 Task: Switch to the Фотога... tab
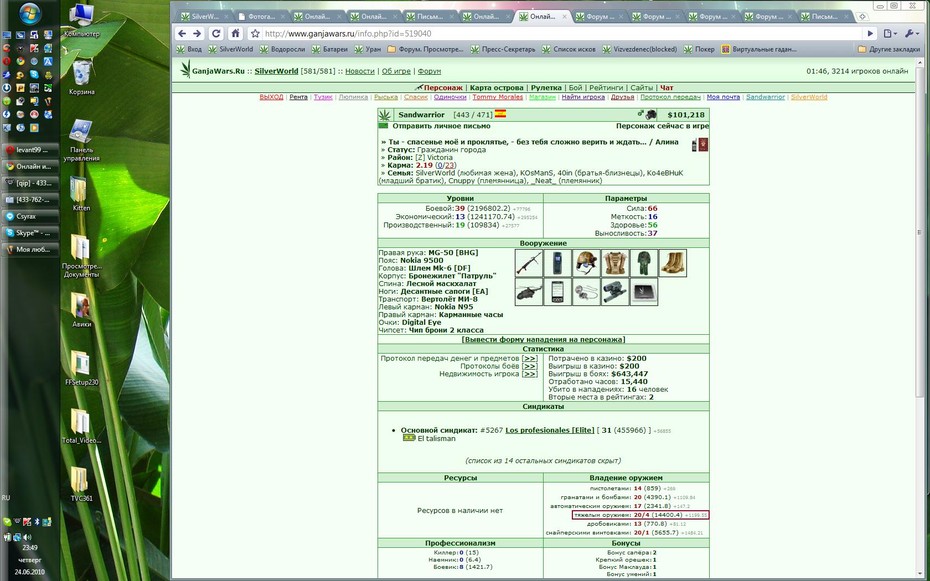(259, 17)
